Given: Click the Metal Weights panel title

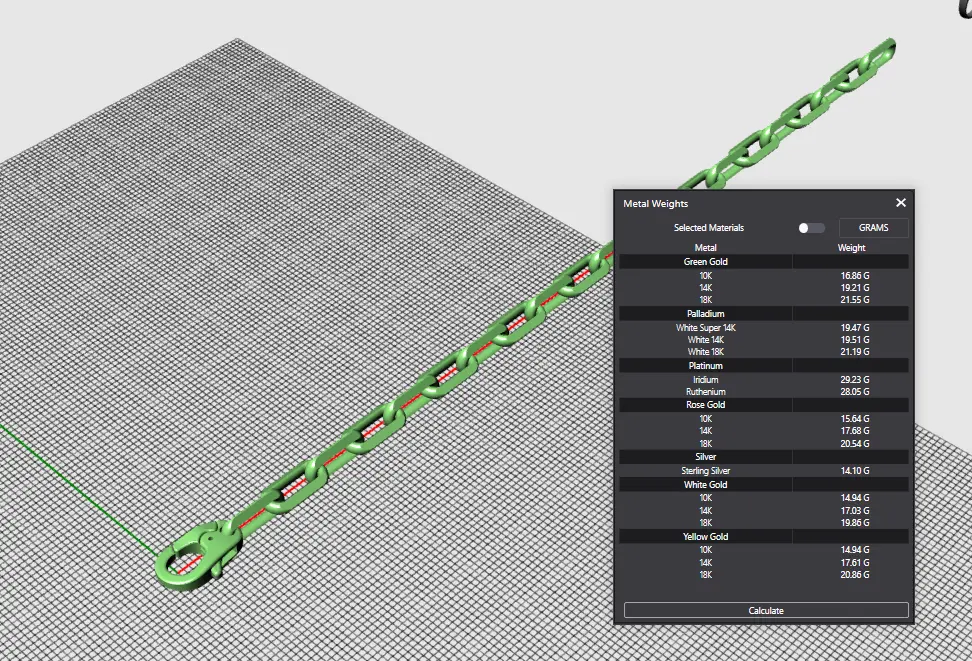Looking at the screenshot, I should (x=655, y=203).
